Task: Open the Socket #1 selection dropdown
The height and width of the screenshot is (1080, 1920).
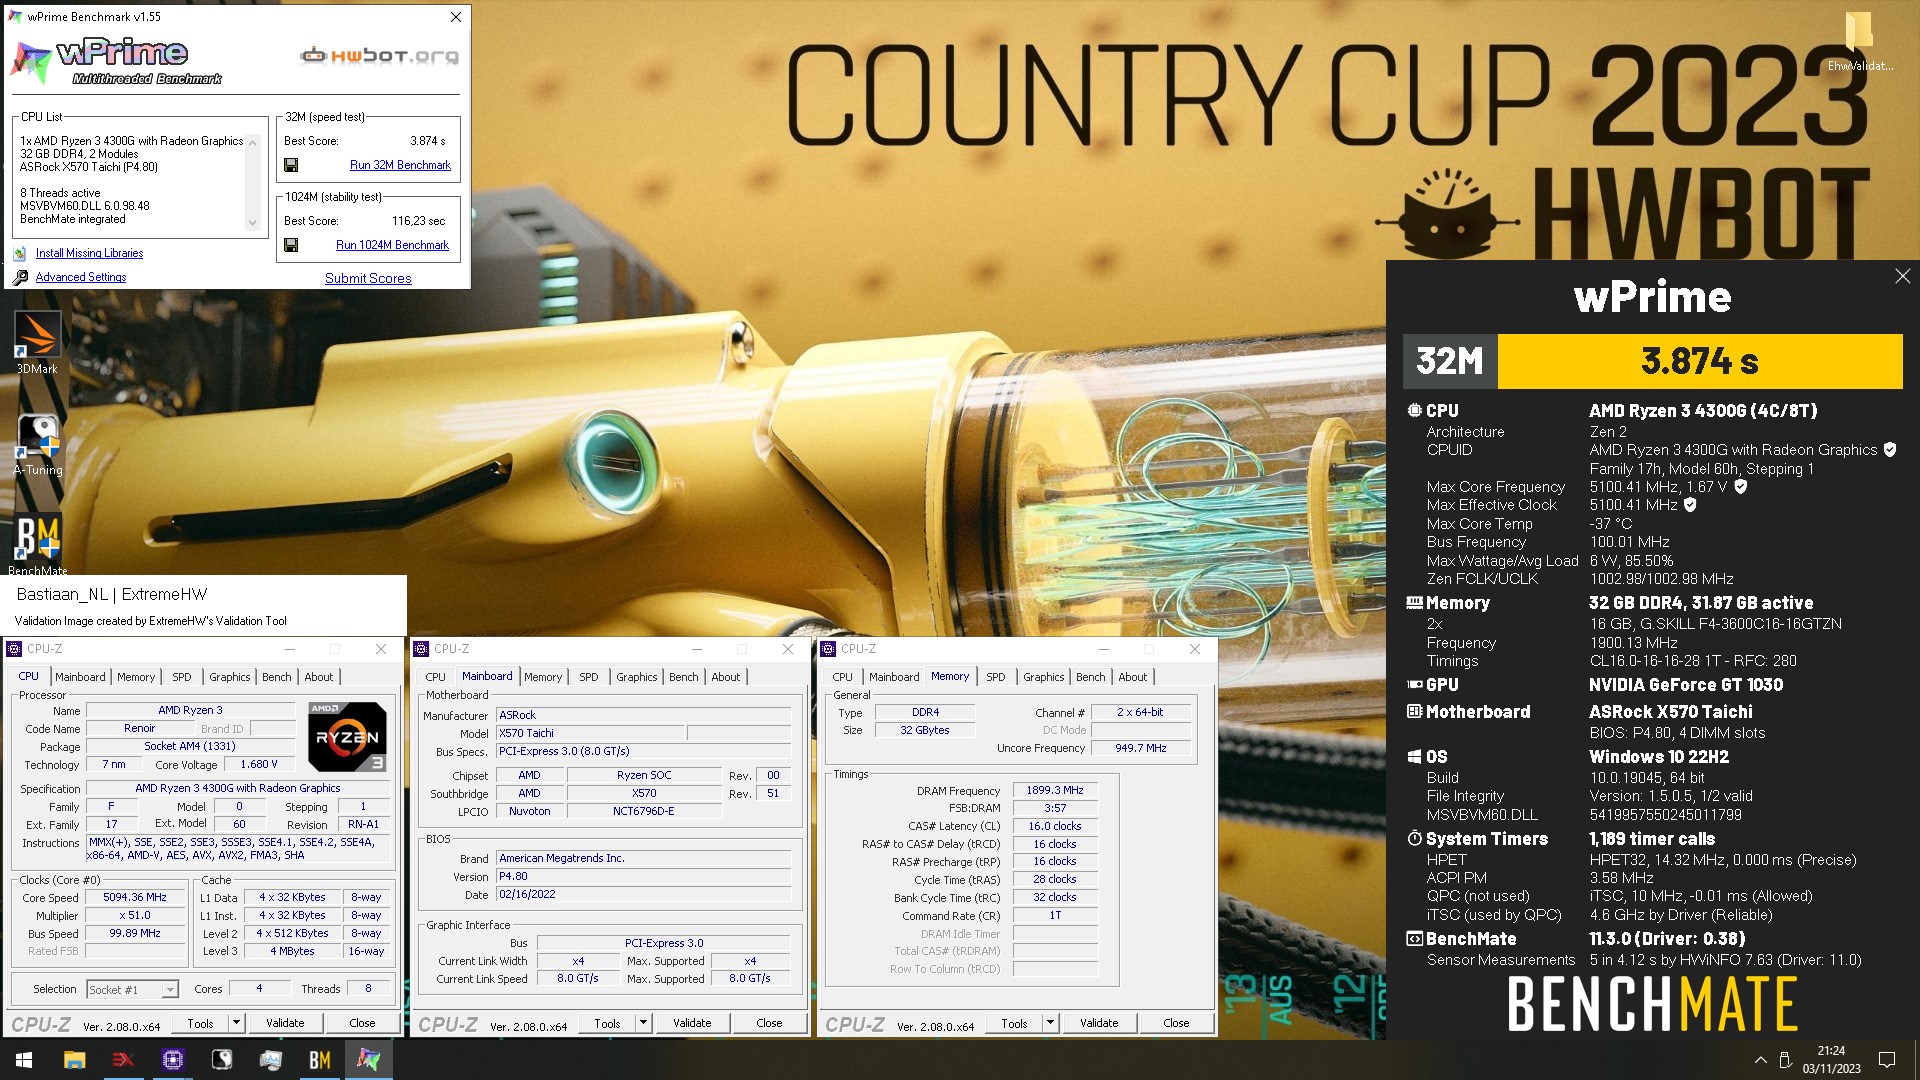Action: (x=170, y=990)
